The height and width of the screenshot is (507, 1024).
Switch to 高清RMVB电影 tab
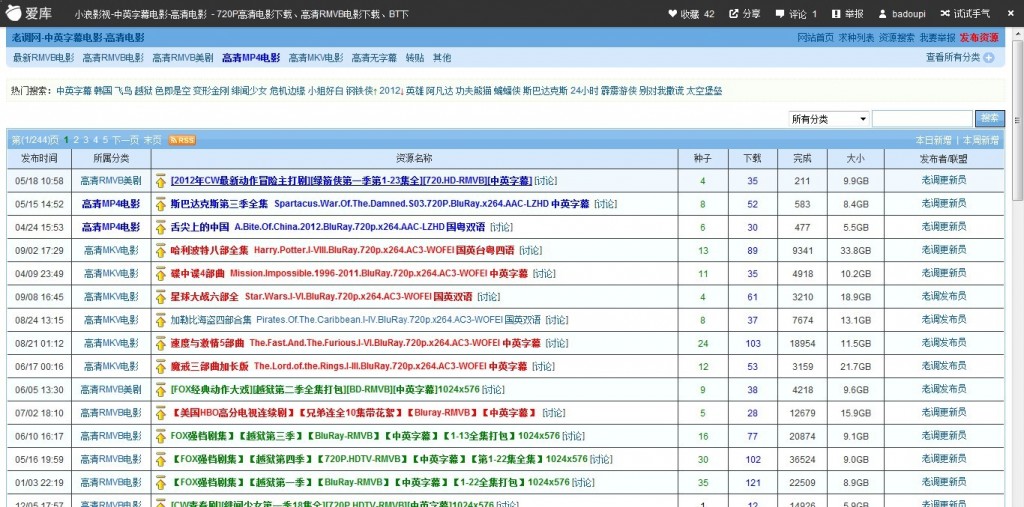pos(113,57)
